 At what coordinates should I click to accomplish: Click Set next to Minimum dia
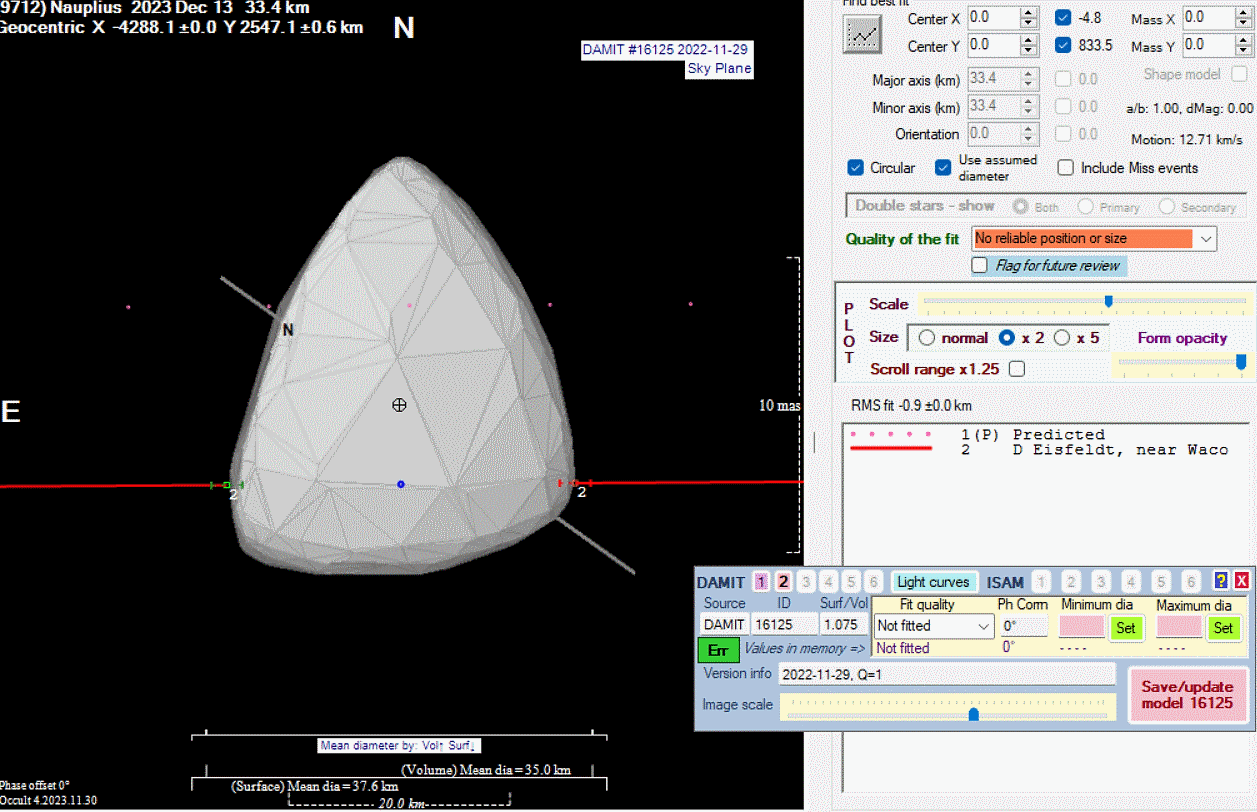tap(1125, 628)
